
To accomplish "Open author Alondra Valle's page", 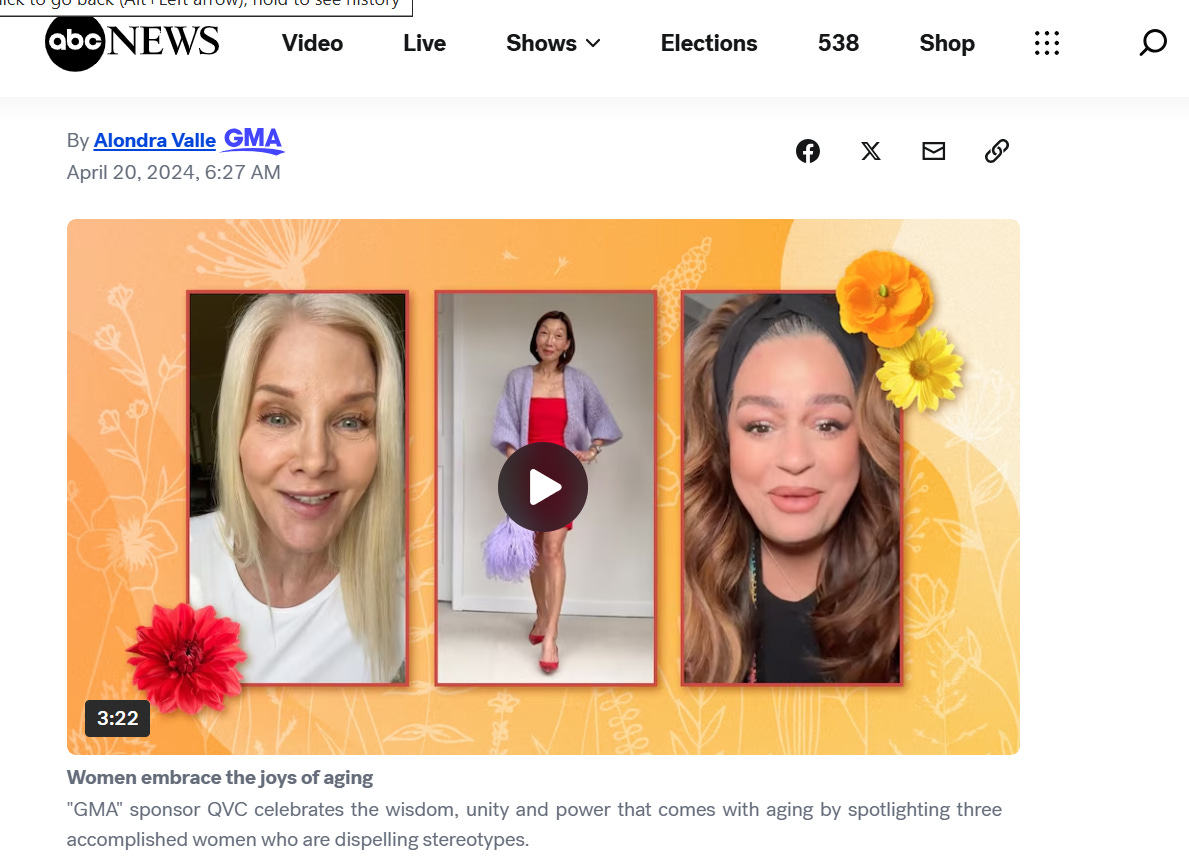I will click(155, 140).
